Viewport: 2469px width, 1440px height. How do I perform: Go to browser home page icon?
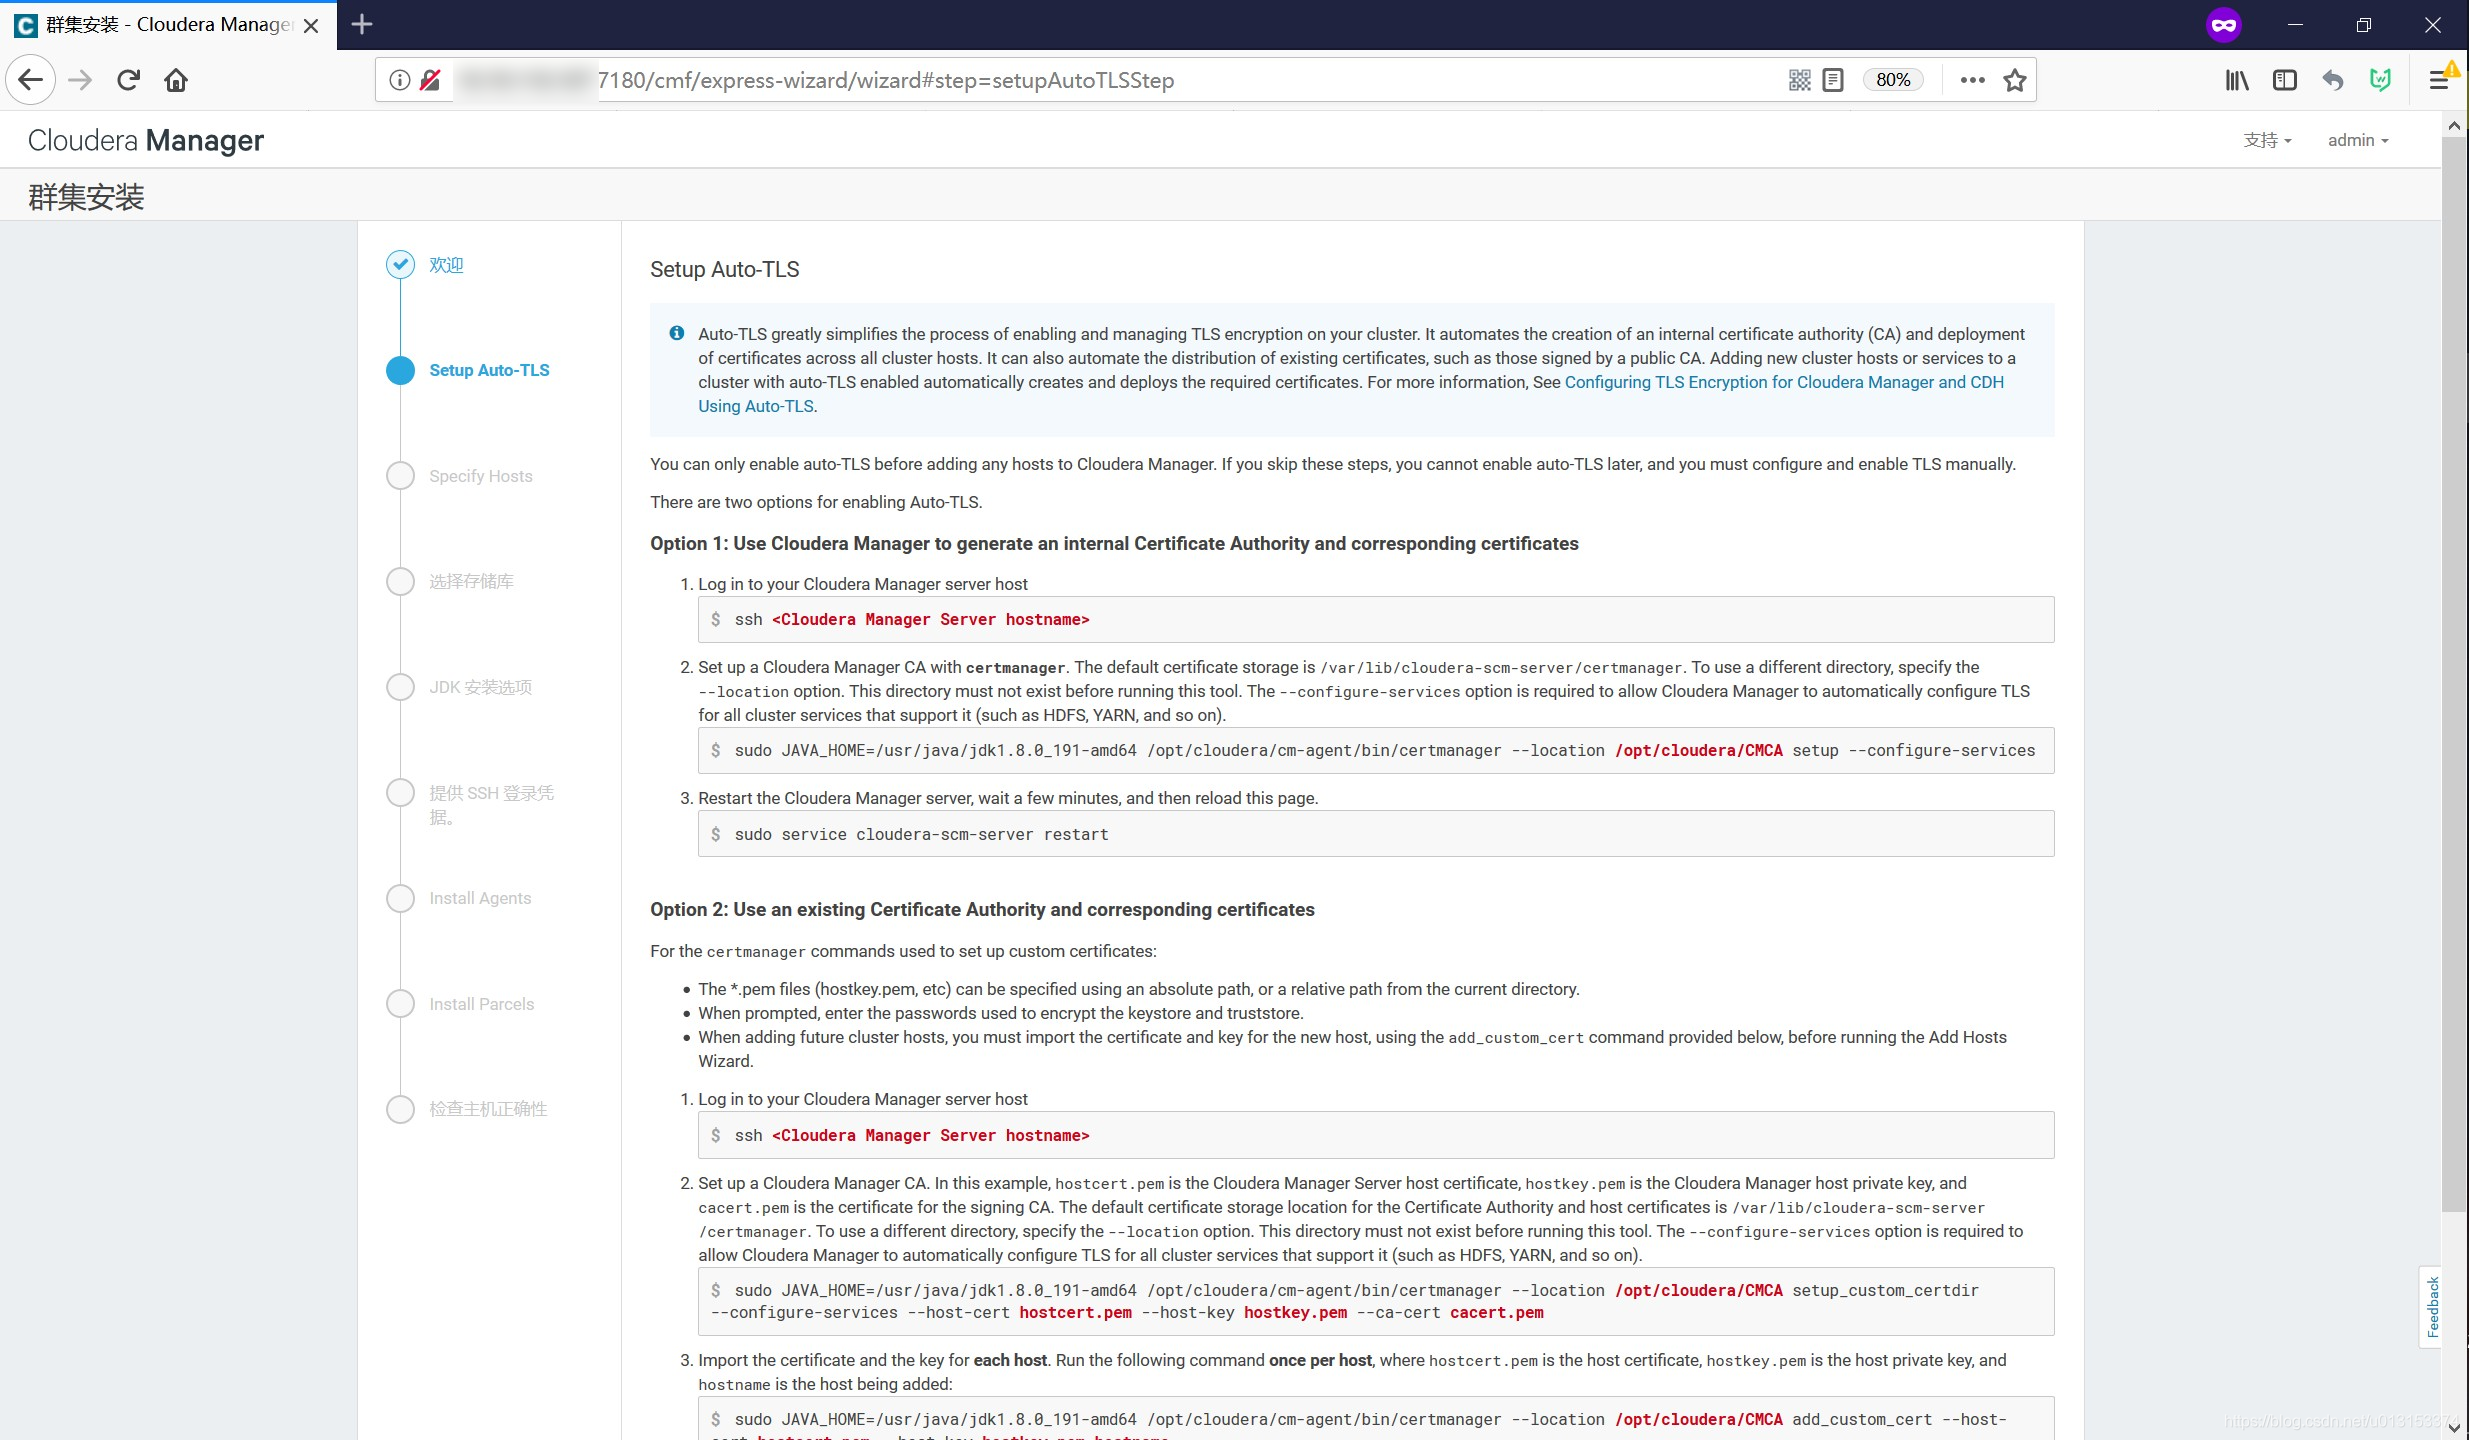click(176, 80)
